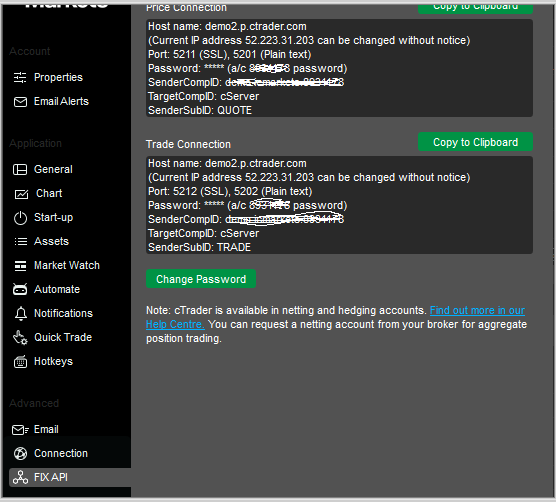Click the Trade Connection details text box
The height and width of the screenshot is (502, 556).
(339, 205)
